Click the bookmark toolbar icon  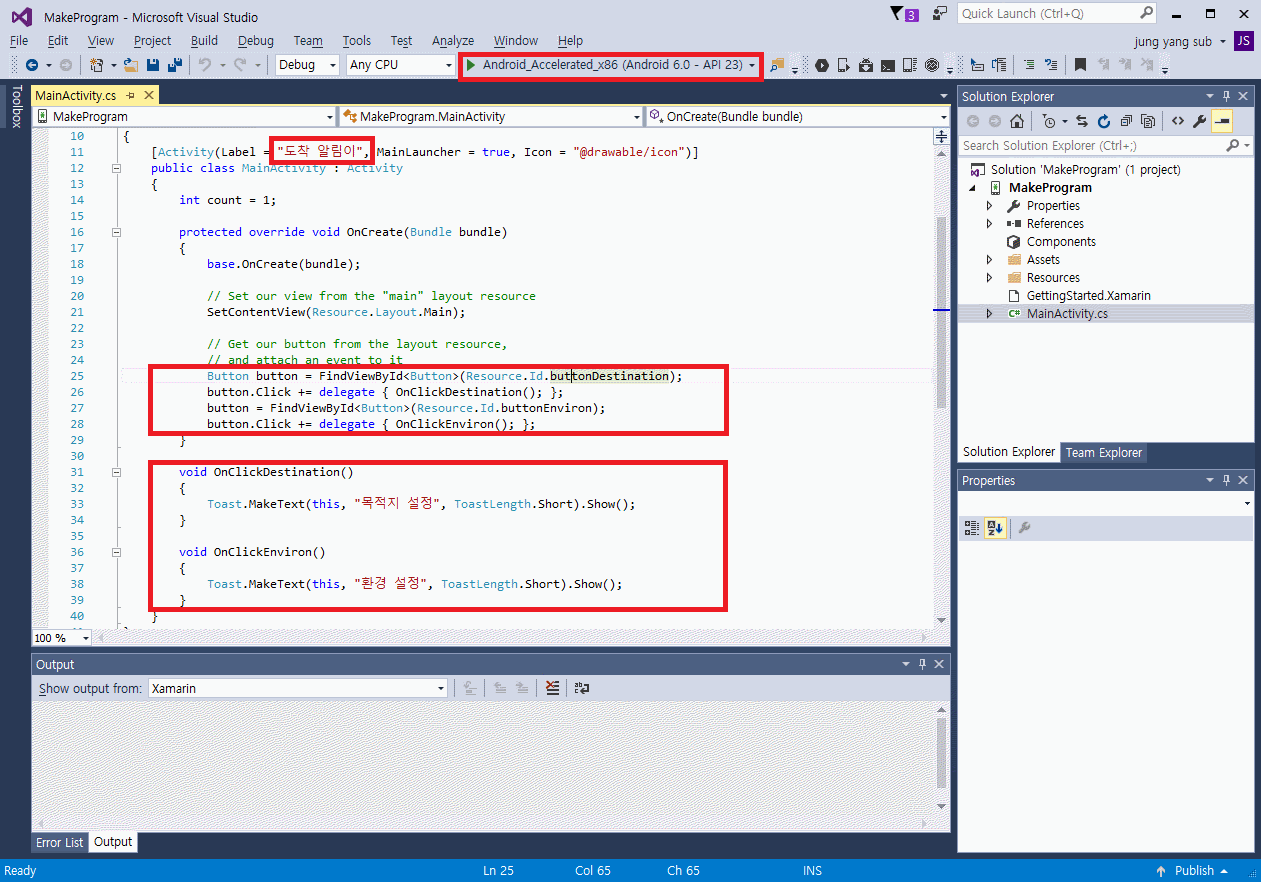[x=1080, y=65]
